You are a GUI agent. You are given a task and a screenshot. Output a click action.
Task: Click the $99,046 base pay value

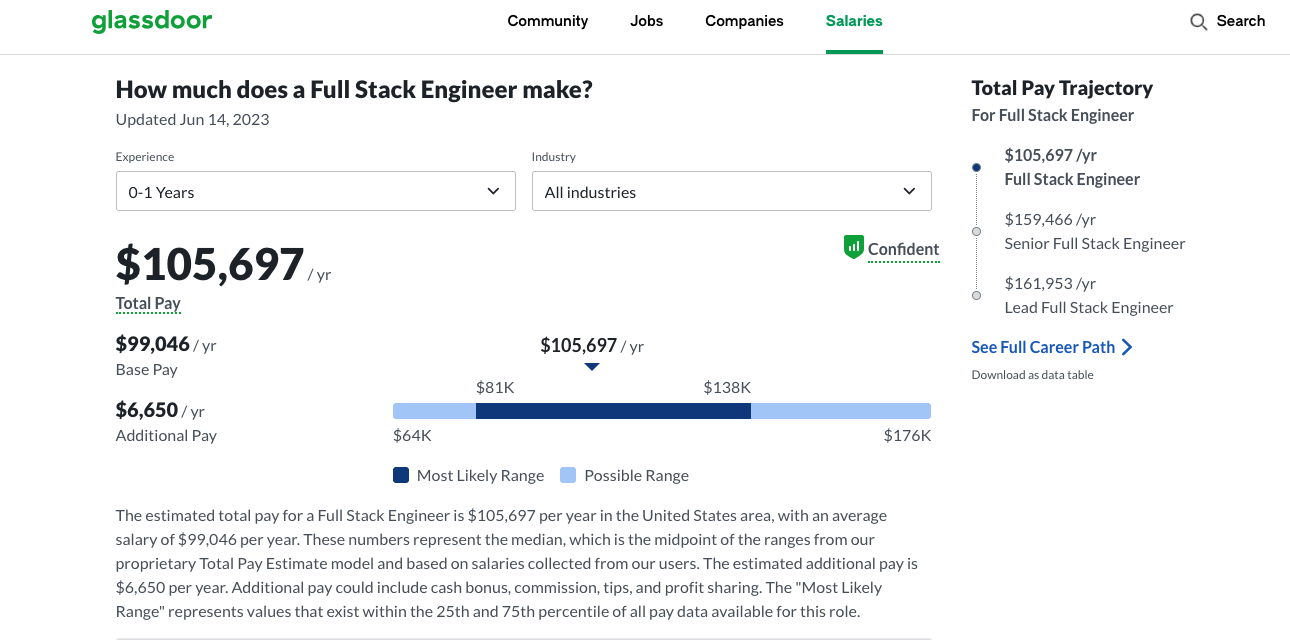pyautogui.click(x=153, y=344)
